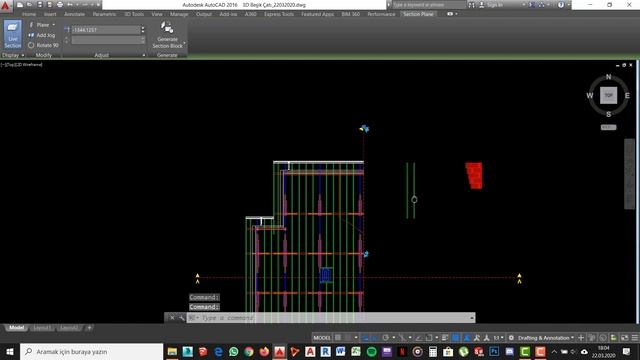Open Drafting & Annotation workspace dropdown
This screenshot has height=360, width=640.
coord(546,338)
